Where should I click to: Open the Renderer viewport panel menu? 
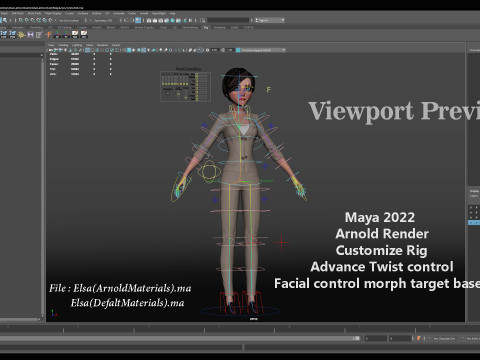[x=103, y=45]
